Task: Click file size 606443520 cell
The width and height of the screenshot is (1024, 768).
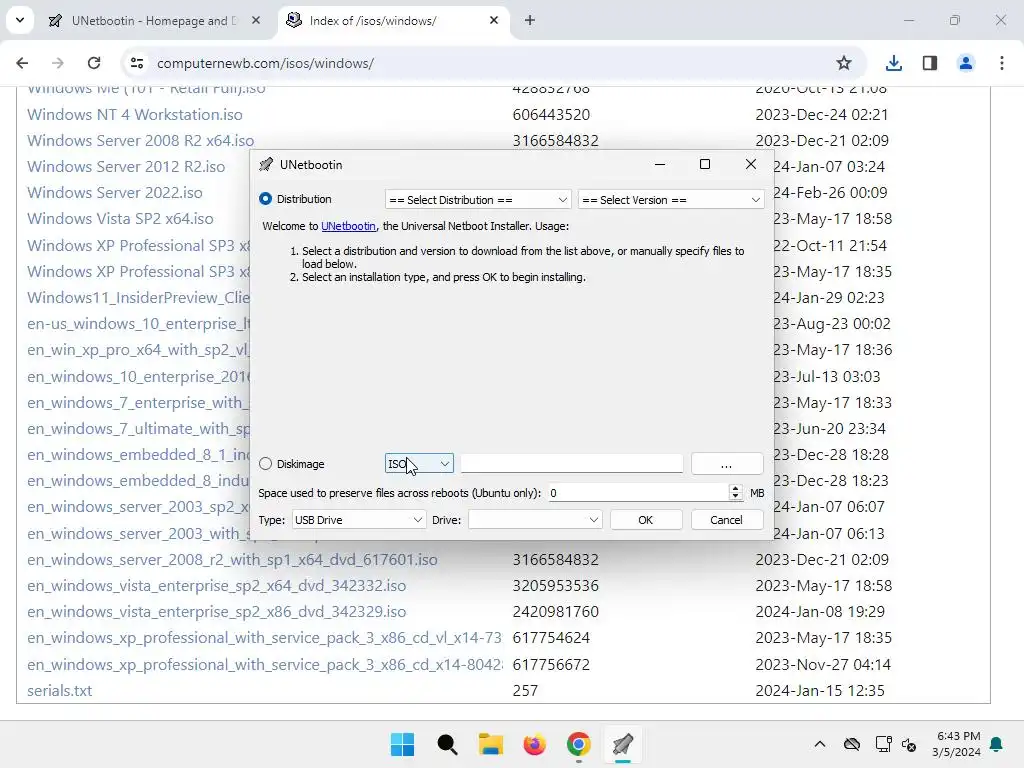Action: [551, 114]
